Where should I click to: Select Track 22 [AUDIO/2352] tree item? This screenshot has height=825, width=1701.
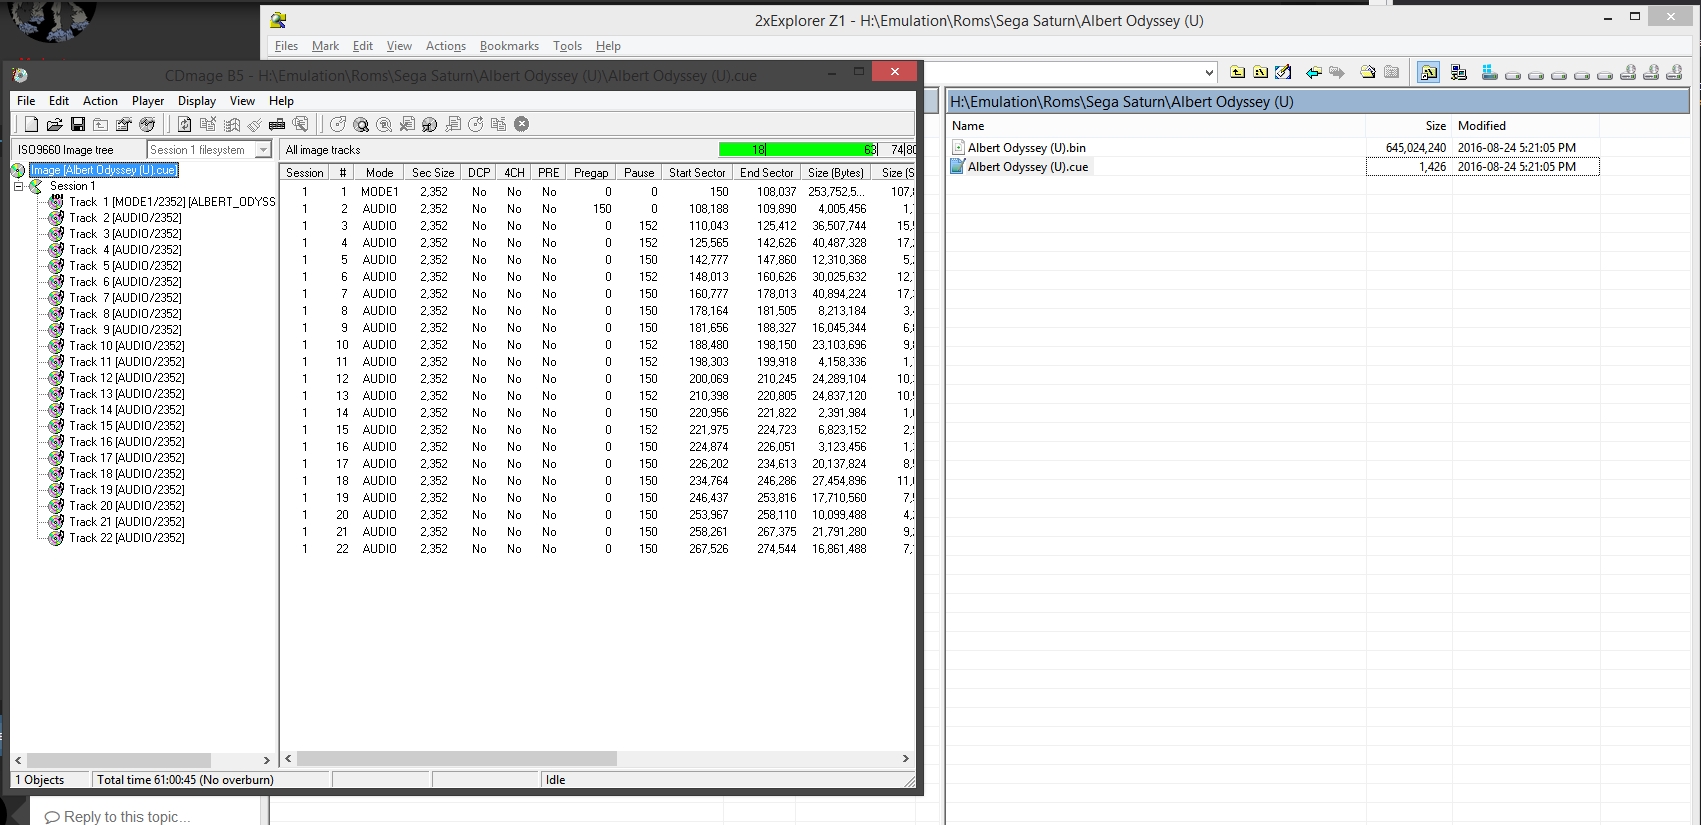click(x=127, y=538)
